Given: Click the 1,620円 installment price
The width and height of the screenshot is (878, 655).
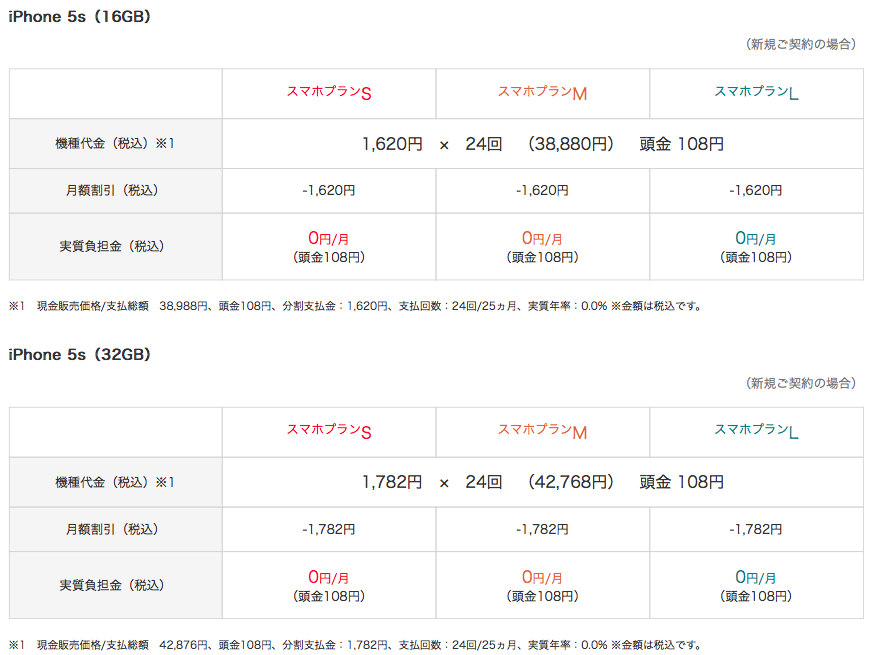Looking at the screenshot, I should [x=392, y=144].
